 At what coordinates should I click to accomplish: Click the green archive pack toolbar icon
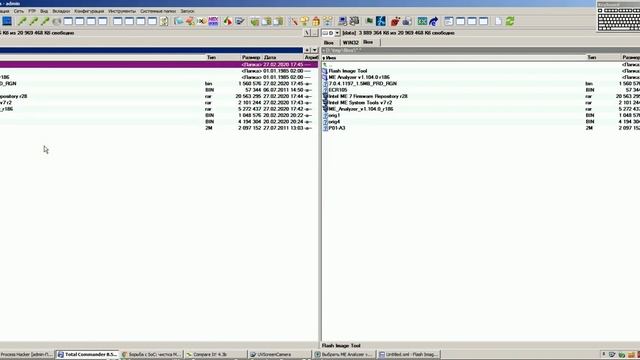(x=255, y=21)
